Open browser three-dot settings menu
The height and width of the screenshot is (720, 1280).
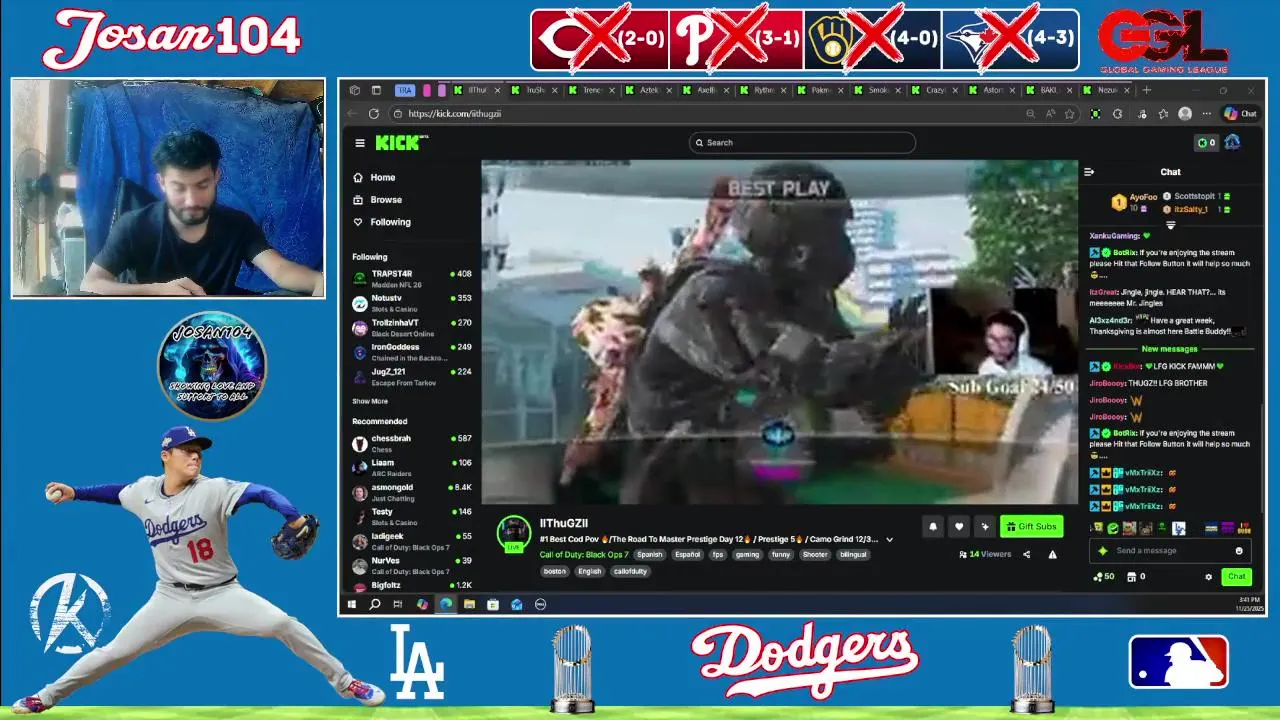tap(1206, 114)
